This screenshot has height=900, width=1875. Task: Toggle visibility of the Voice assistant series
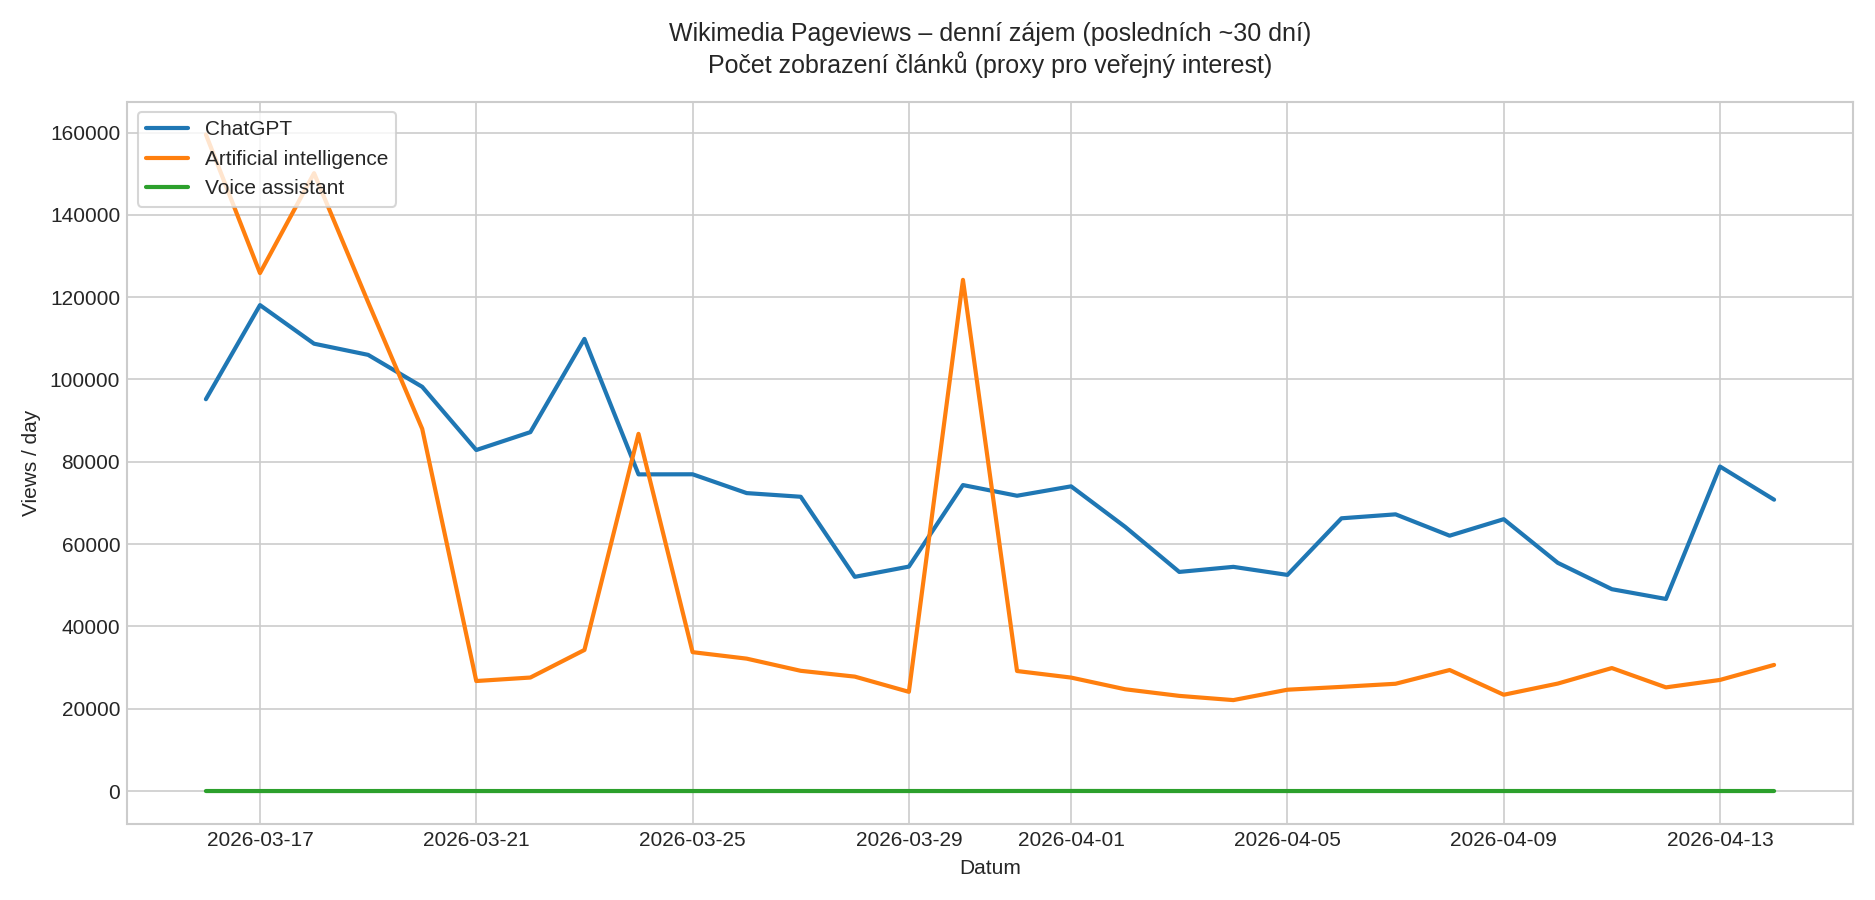[x=272, y=187]
